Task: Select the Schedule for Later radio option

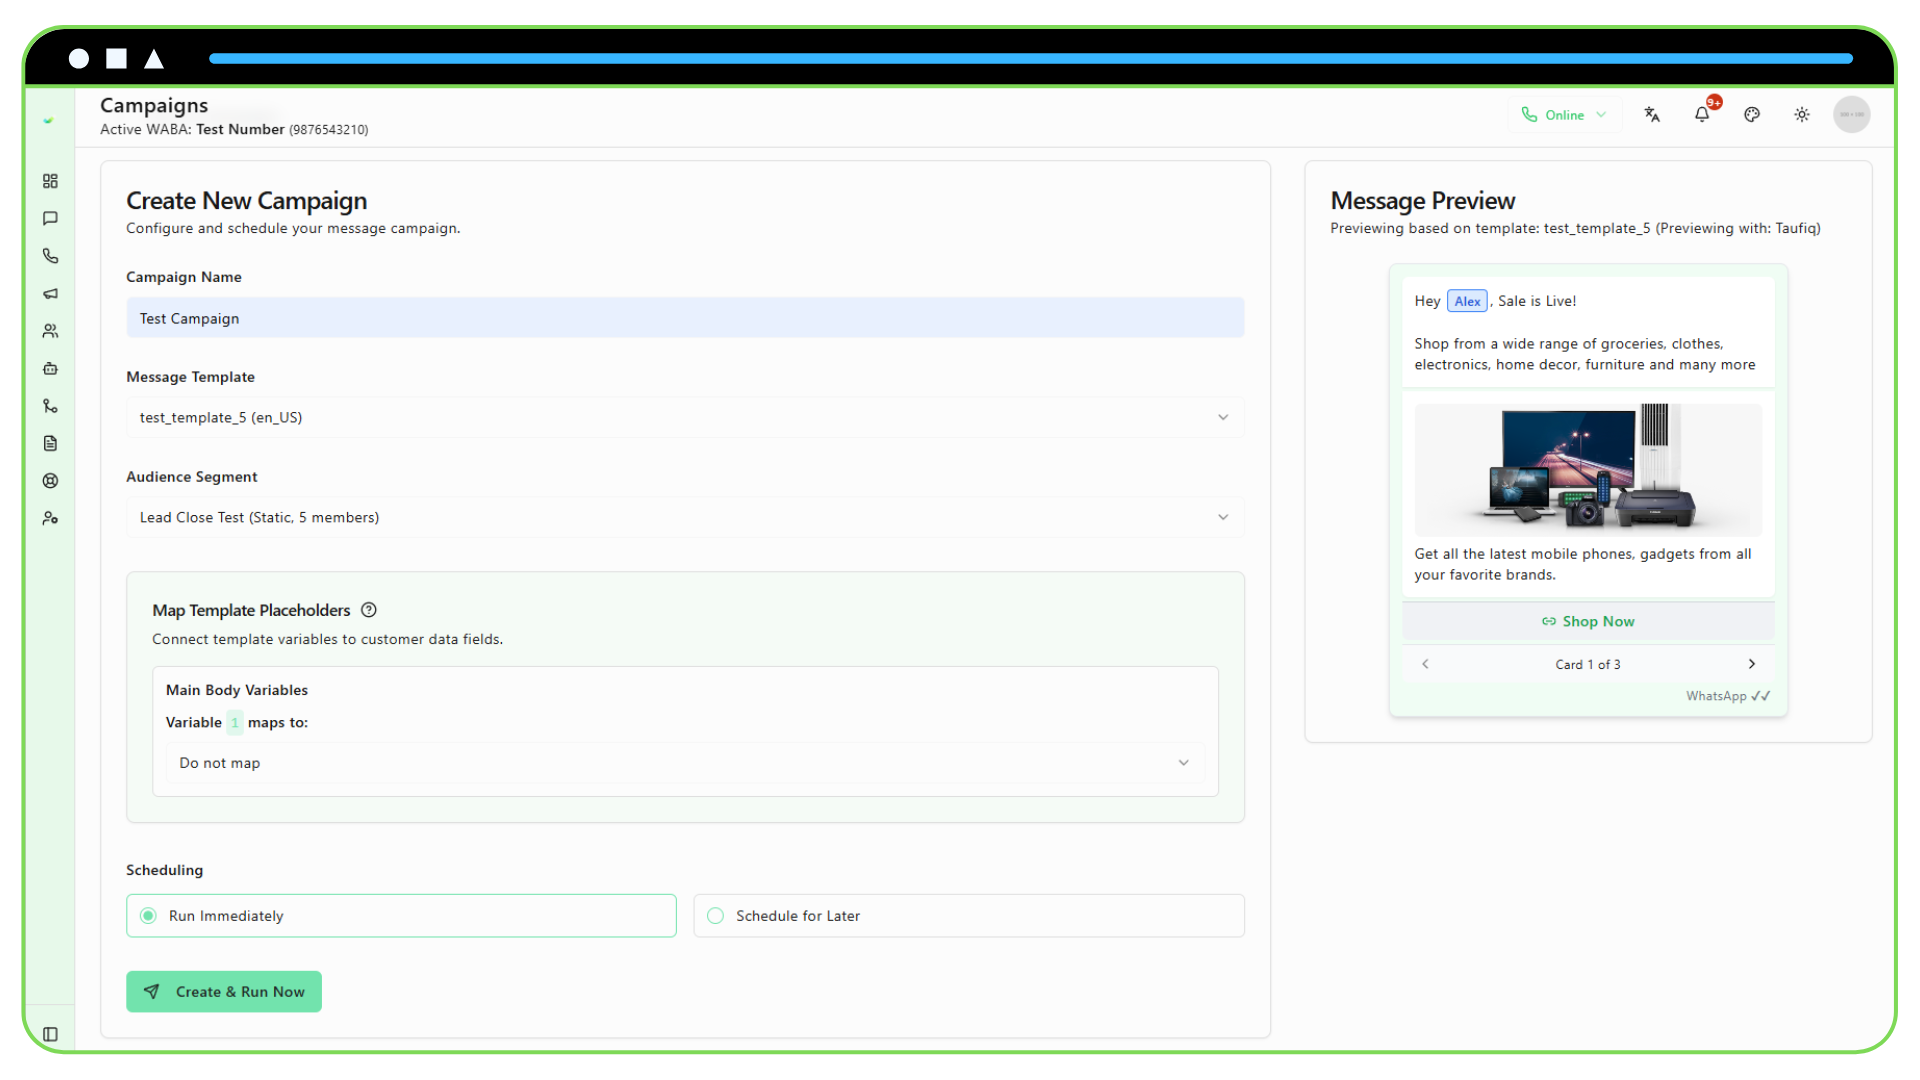Action: 969,916
